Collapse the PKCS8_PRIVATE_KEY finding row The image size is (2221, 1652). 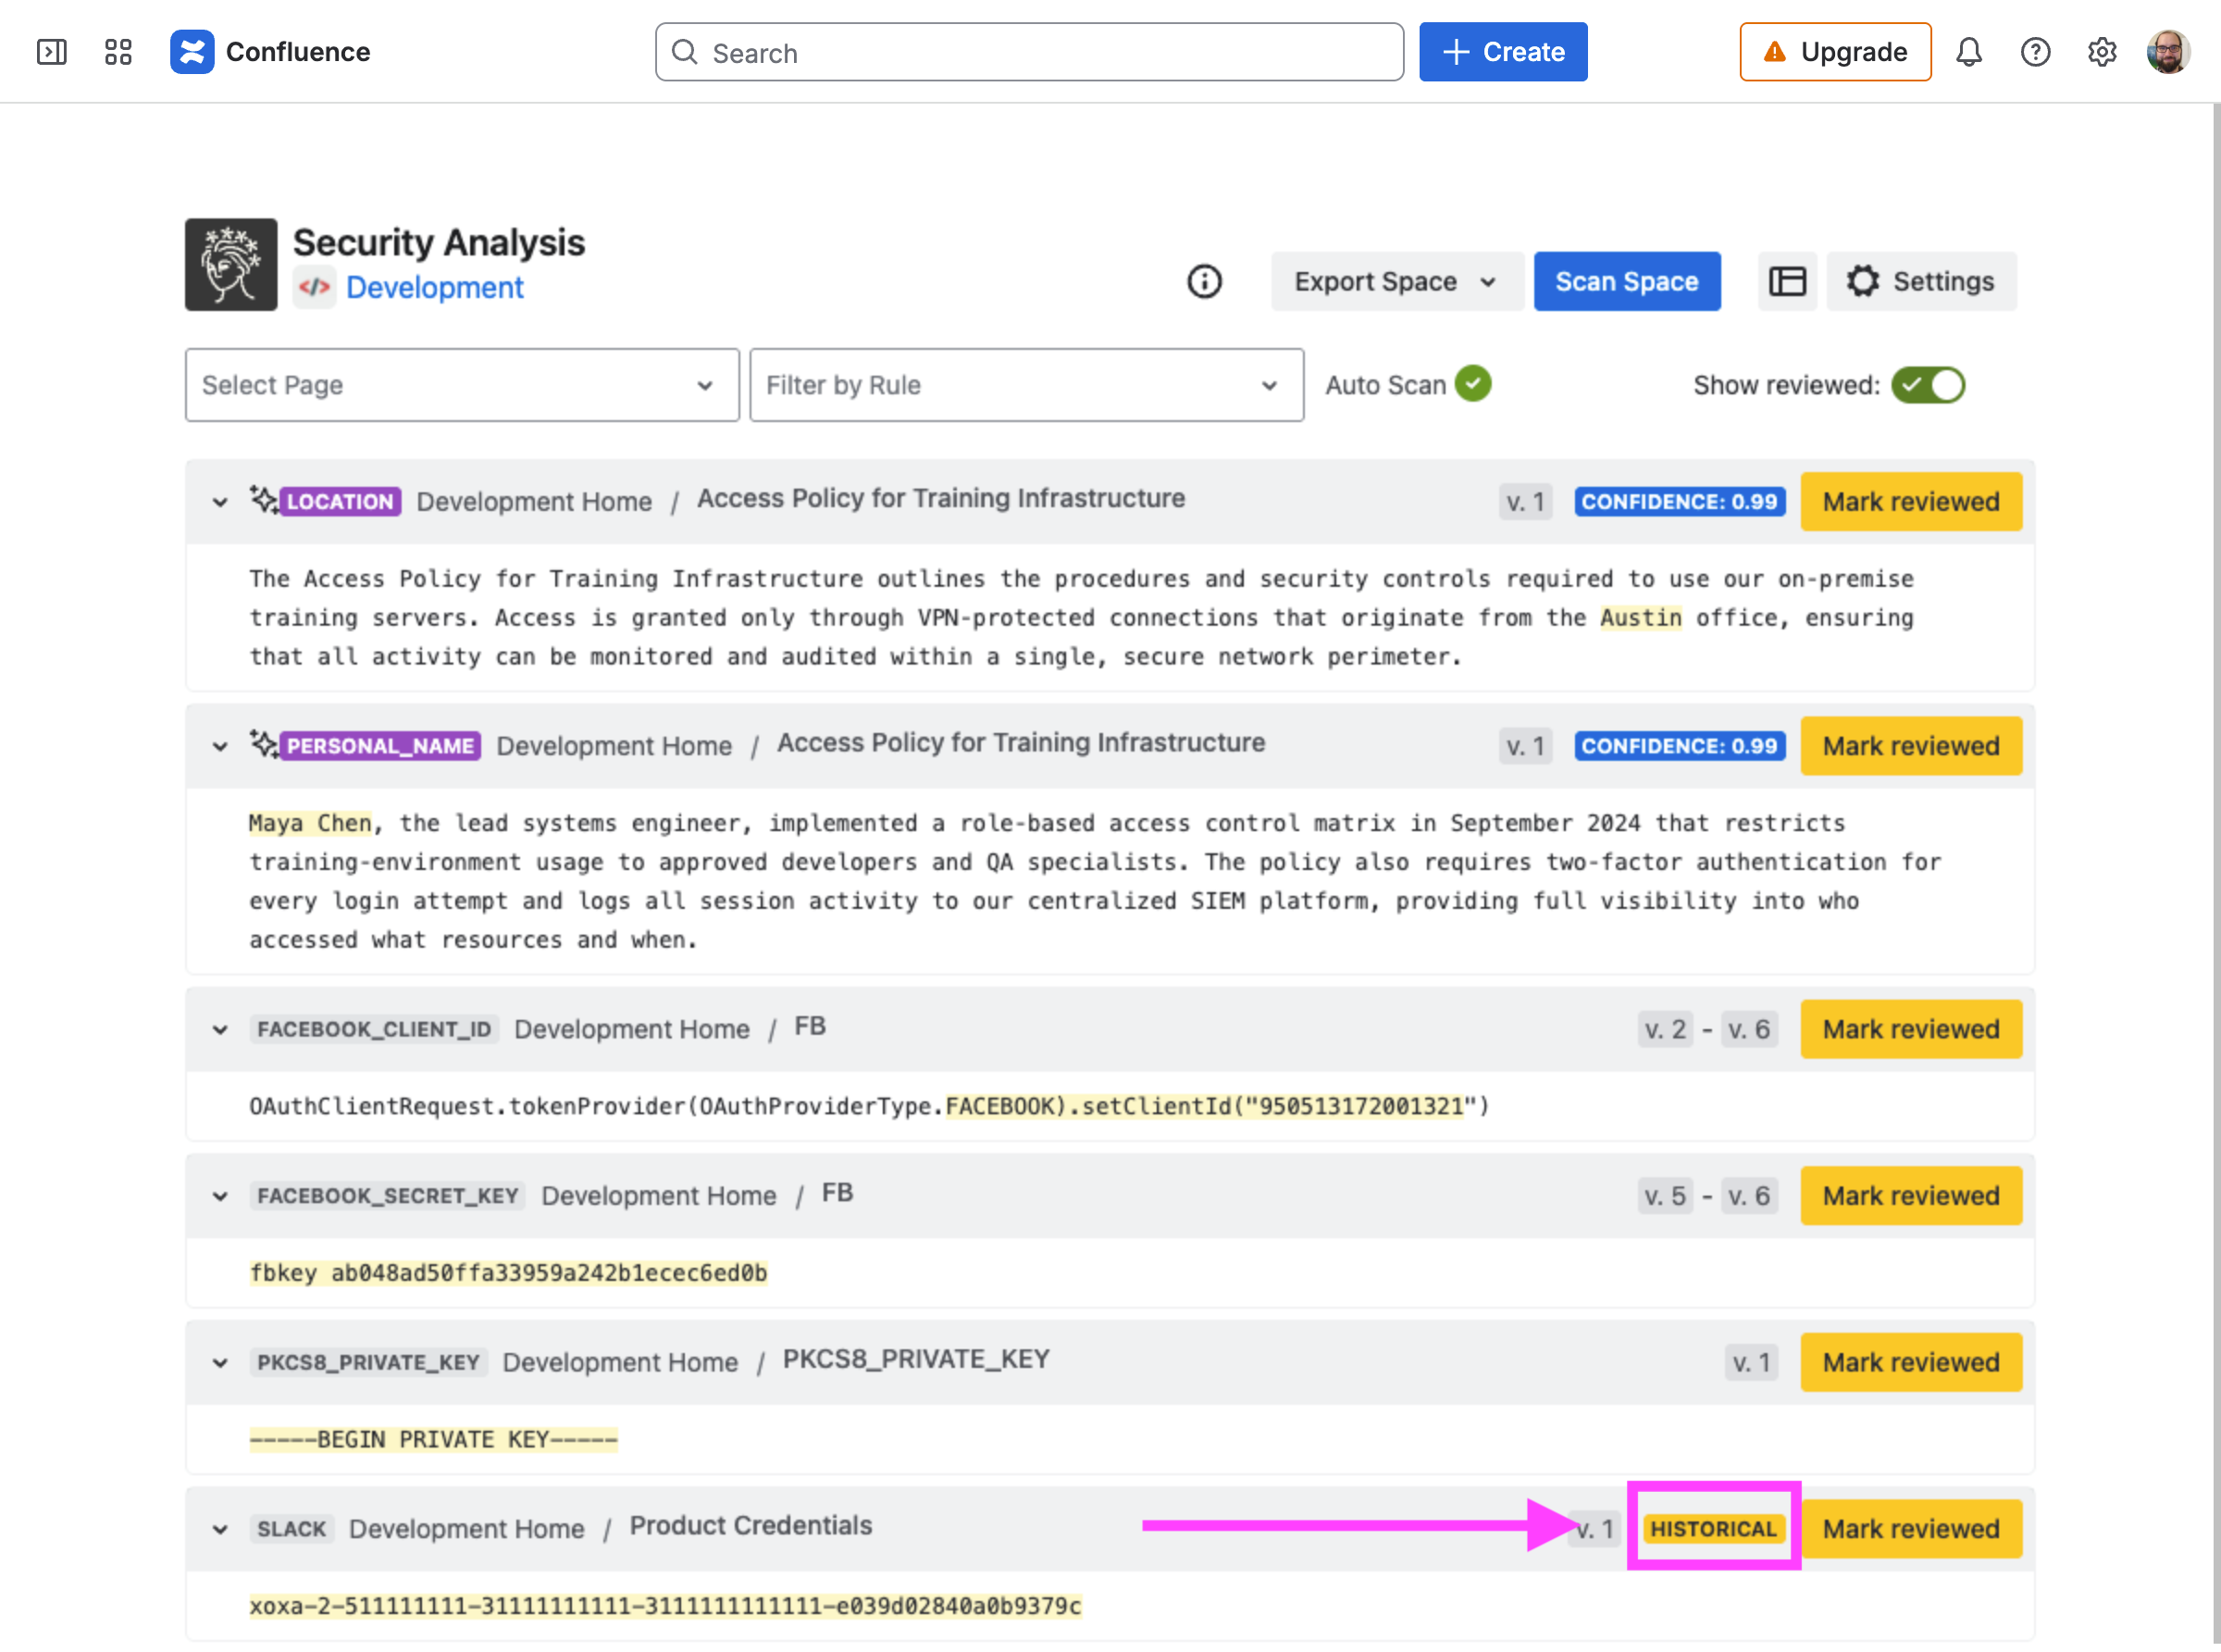pos(220,1362)
